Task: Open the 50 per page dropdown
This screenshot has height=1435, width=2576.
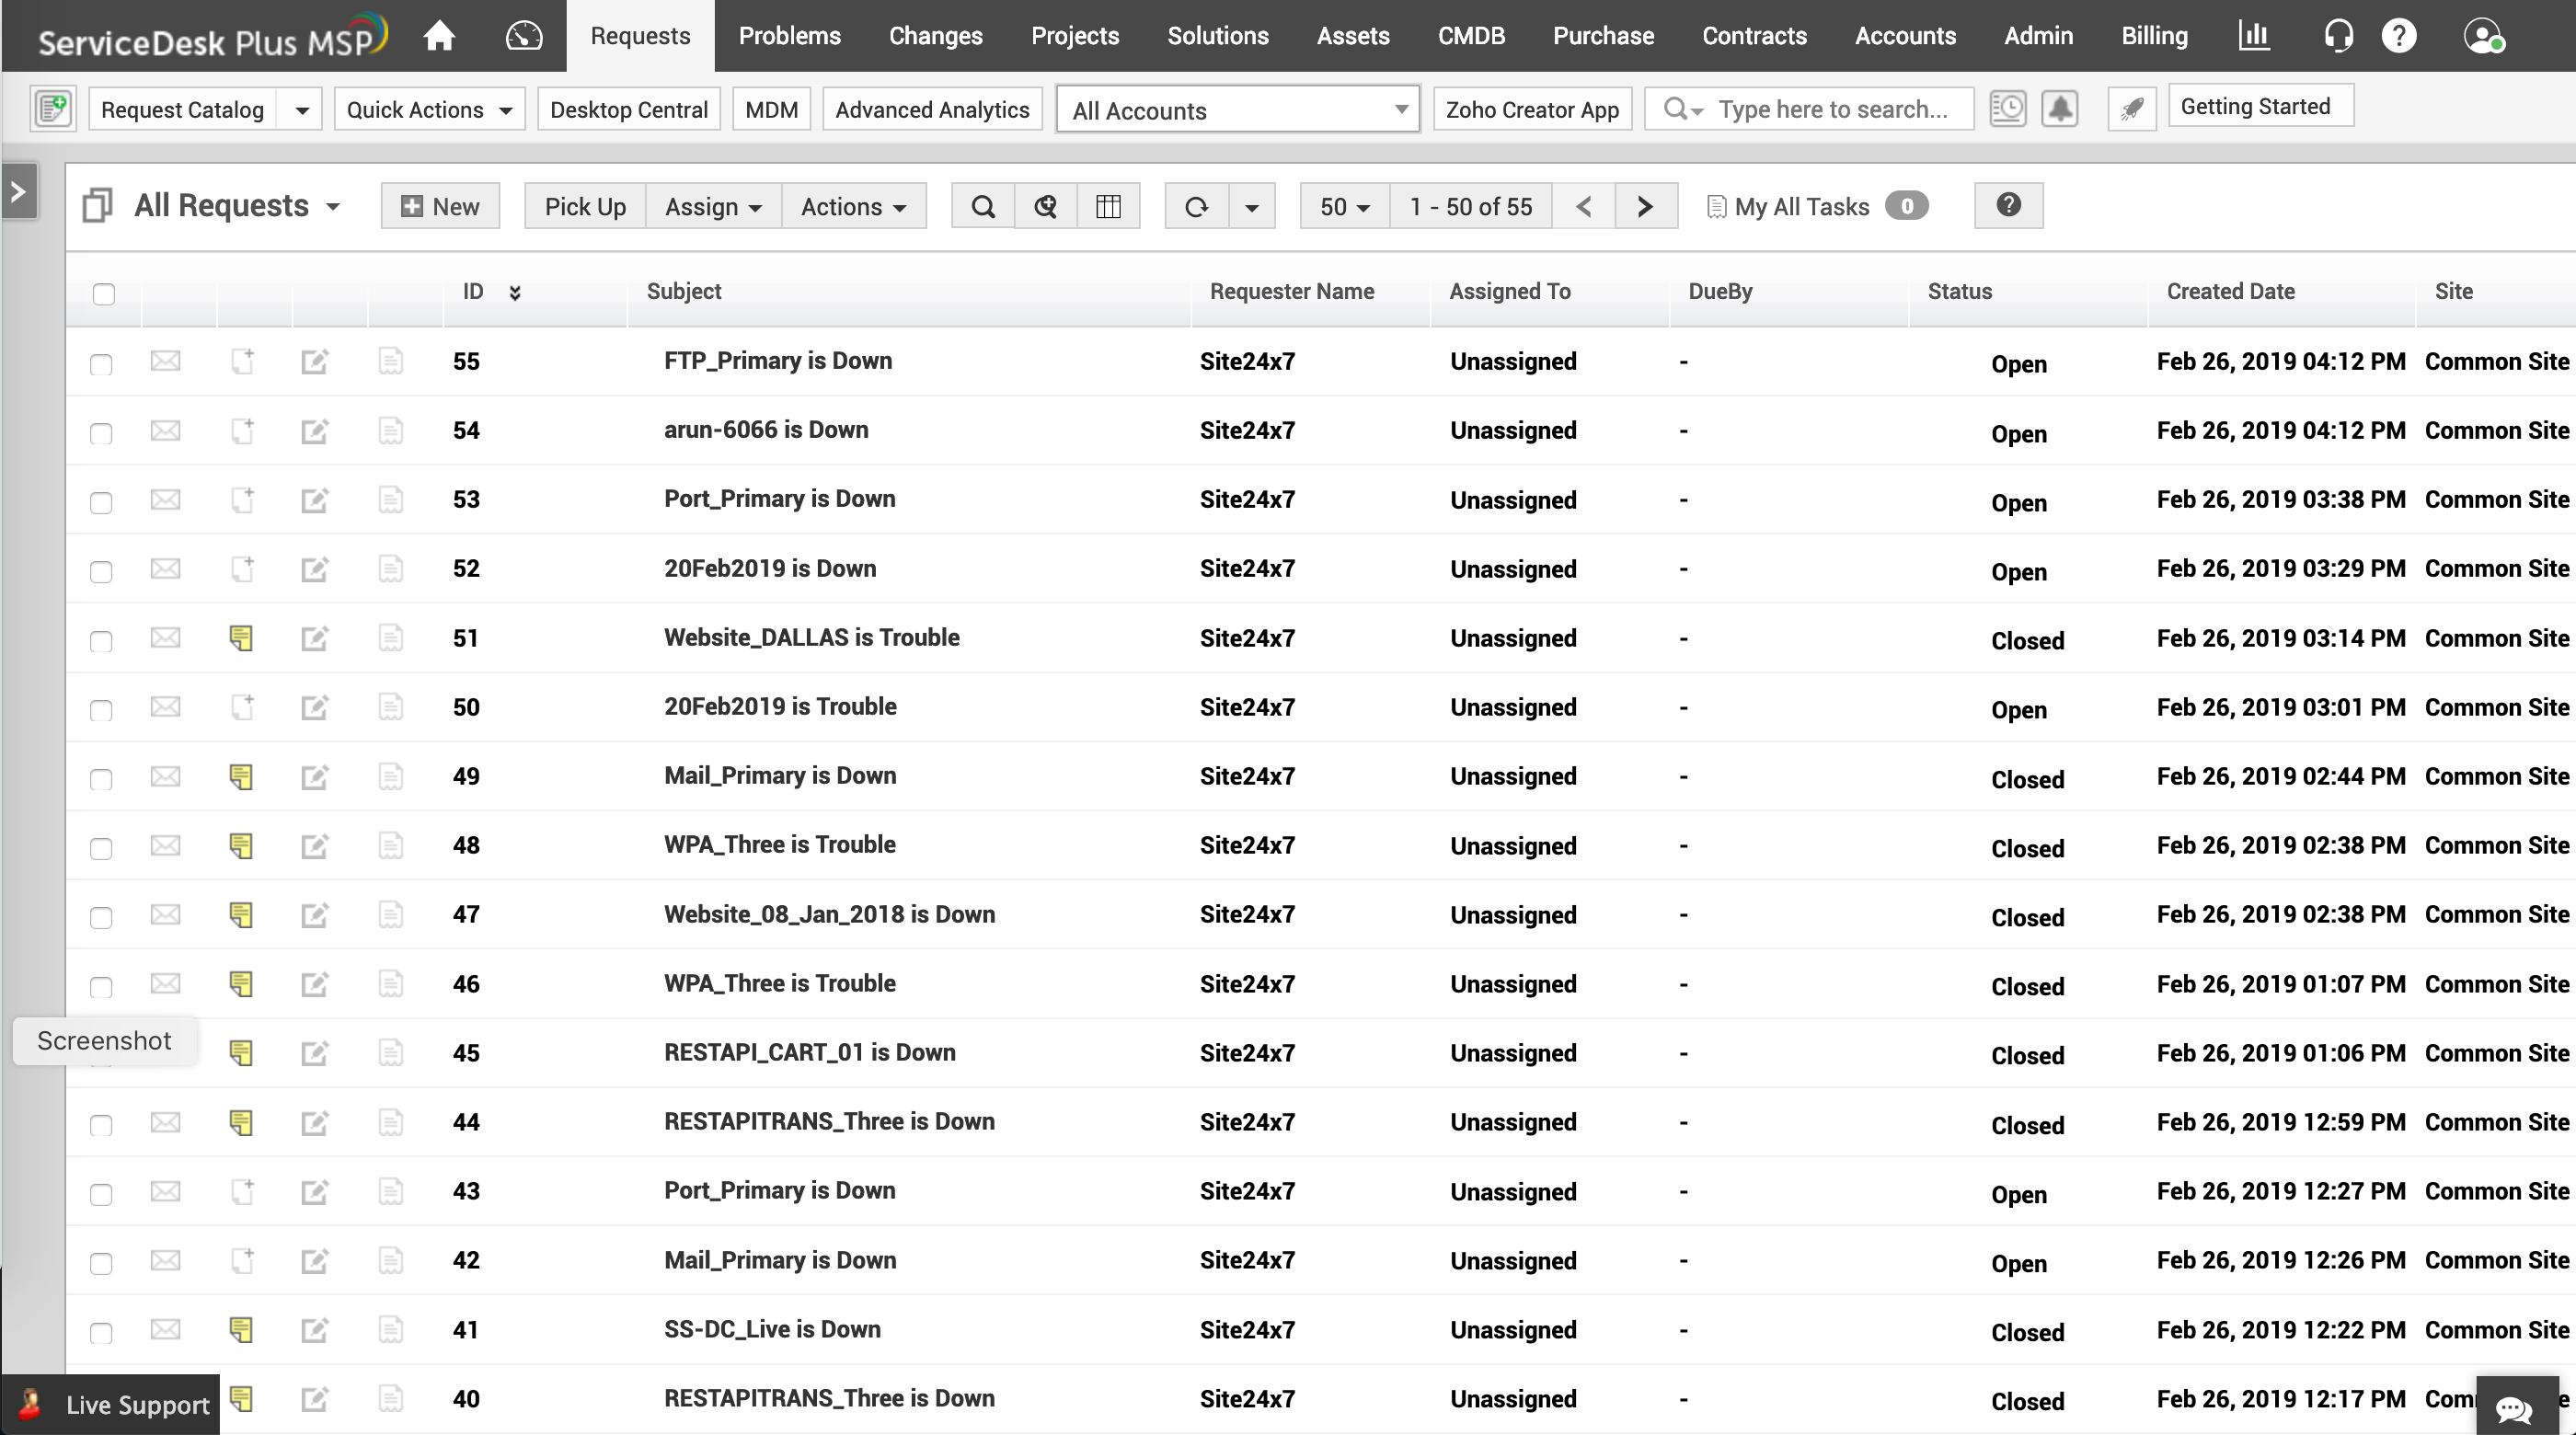Action: (1343, 206)
